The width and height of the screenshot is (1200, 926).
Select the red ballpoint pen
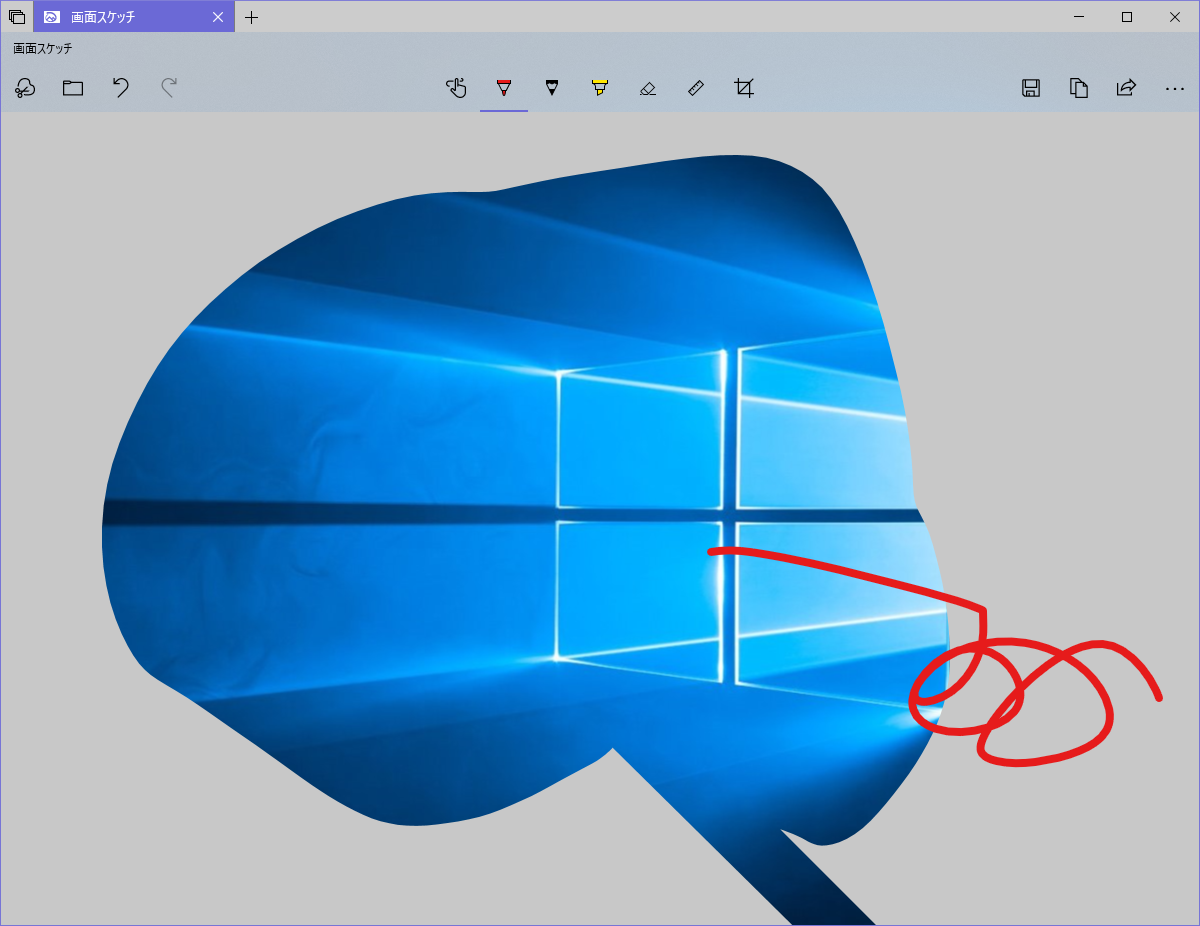point(504,88)
